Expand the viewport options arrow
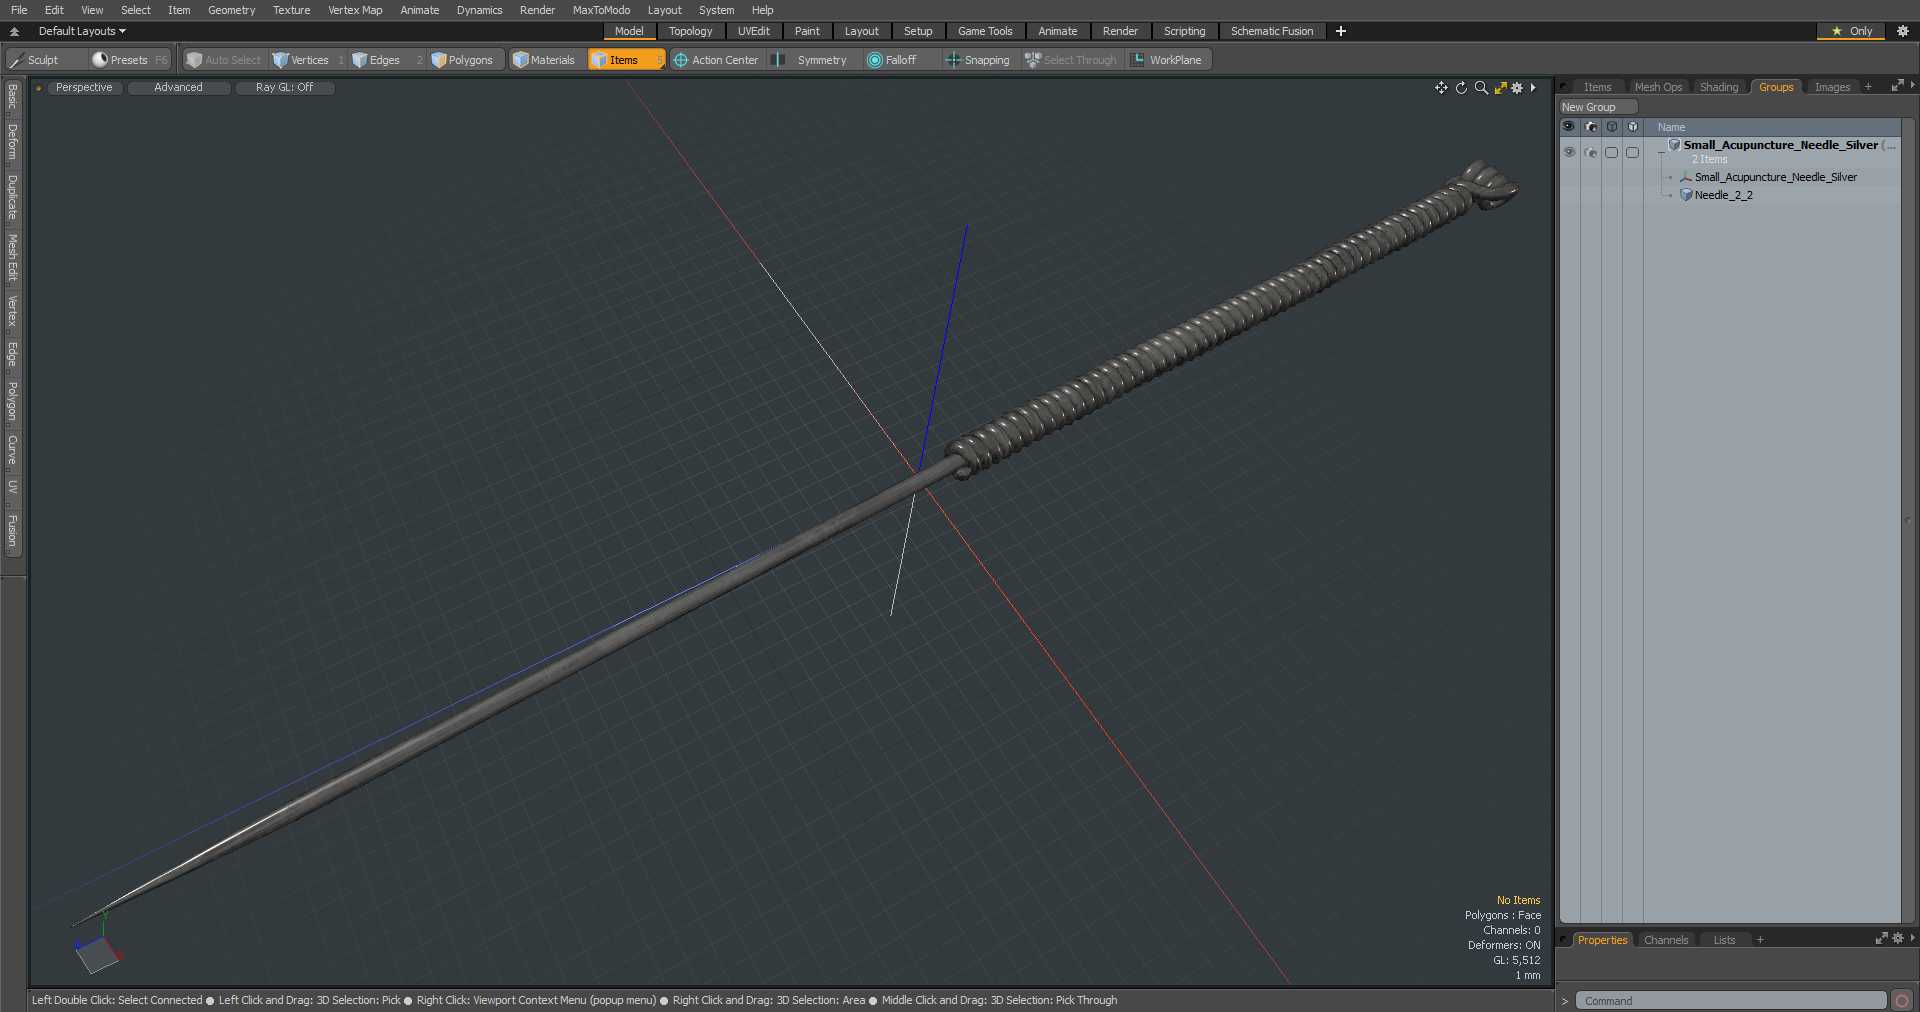 (x=1533, y=88)
